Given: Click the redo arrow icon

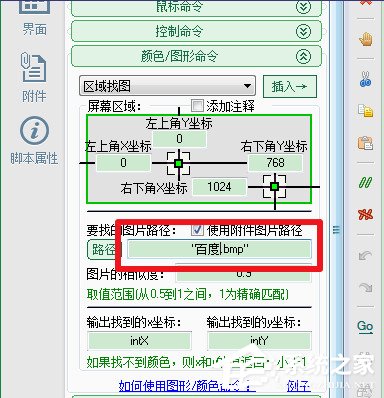Looking at the screenshot, I should 365,287.
